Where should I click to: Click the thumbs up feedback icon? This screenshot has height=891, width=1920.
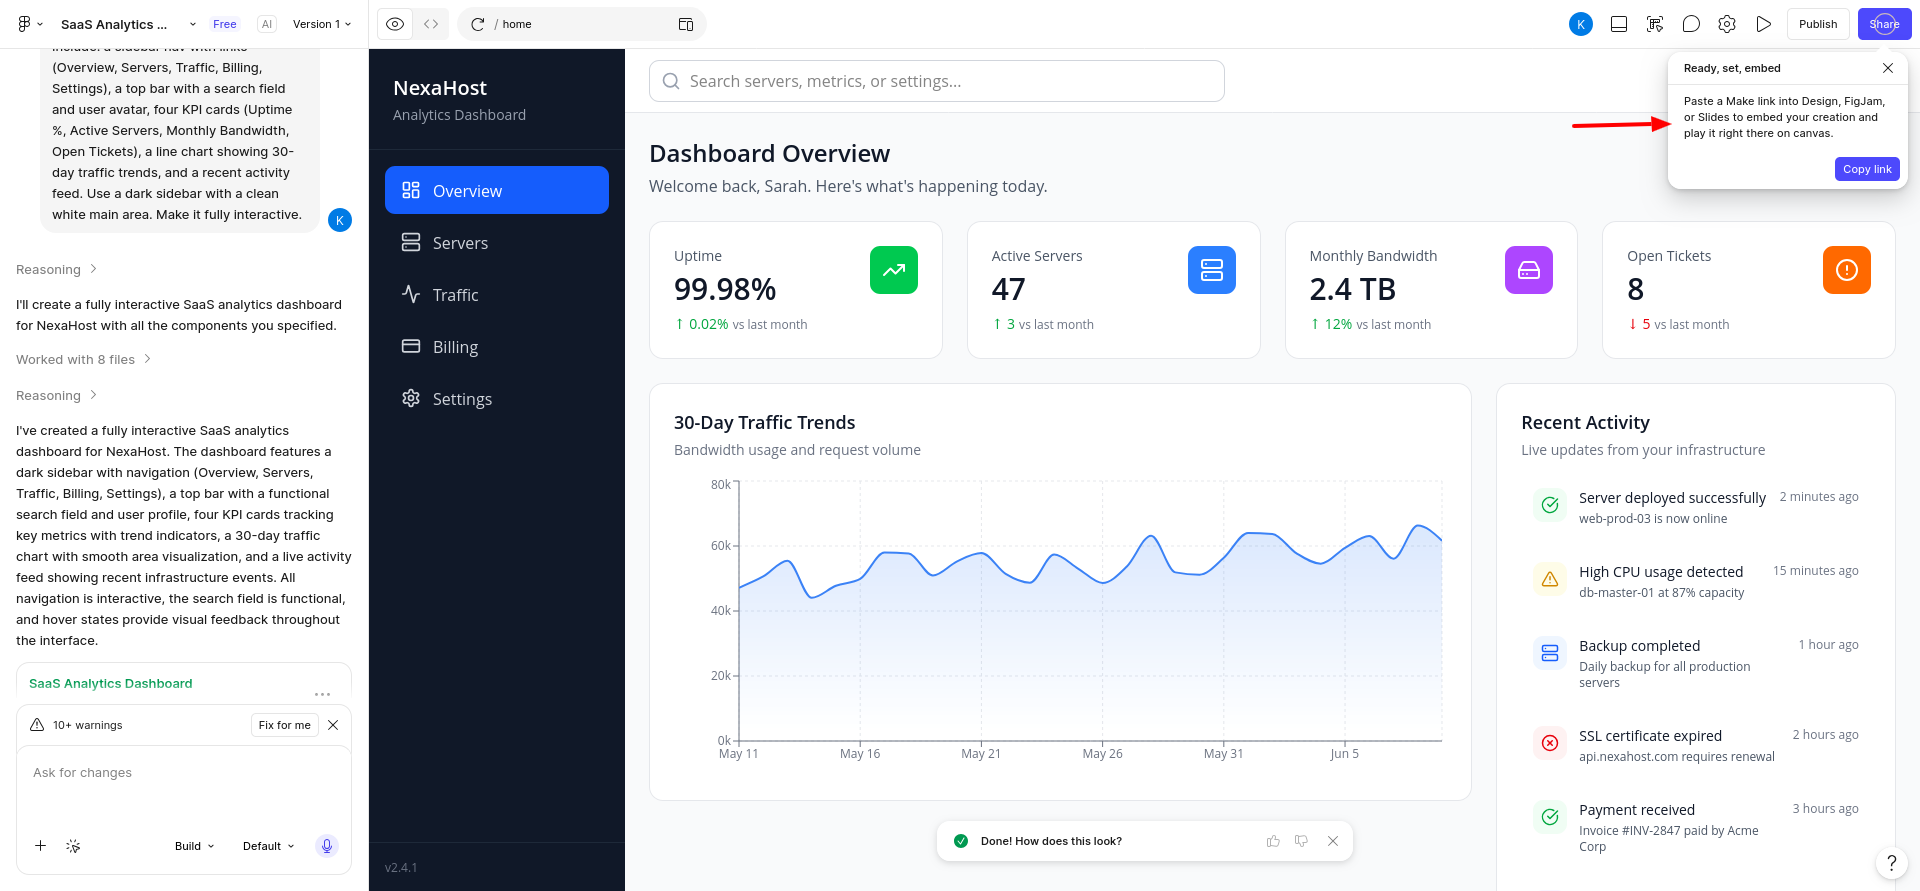click(1273, 841)
